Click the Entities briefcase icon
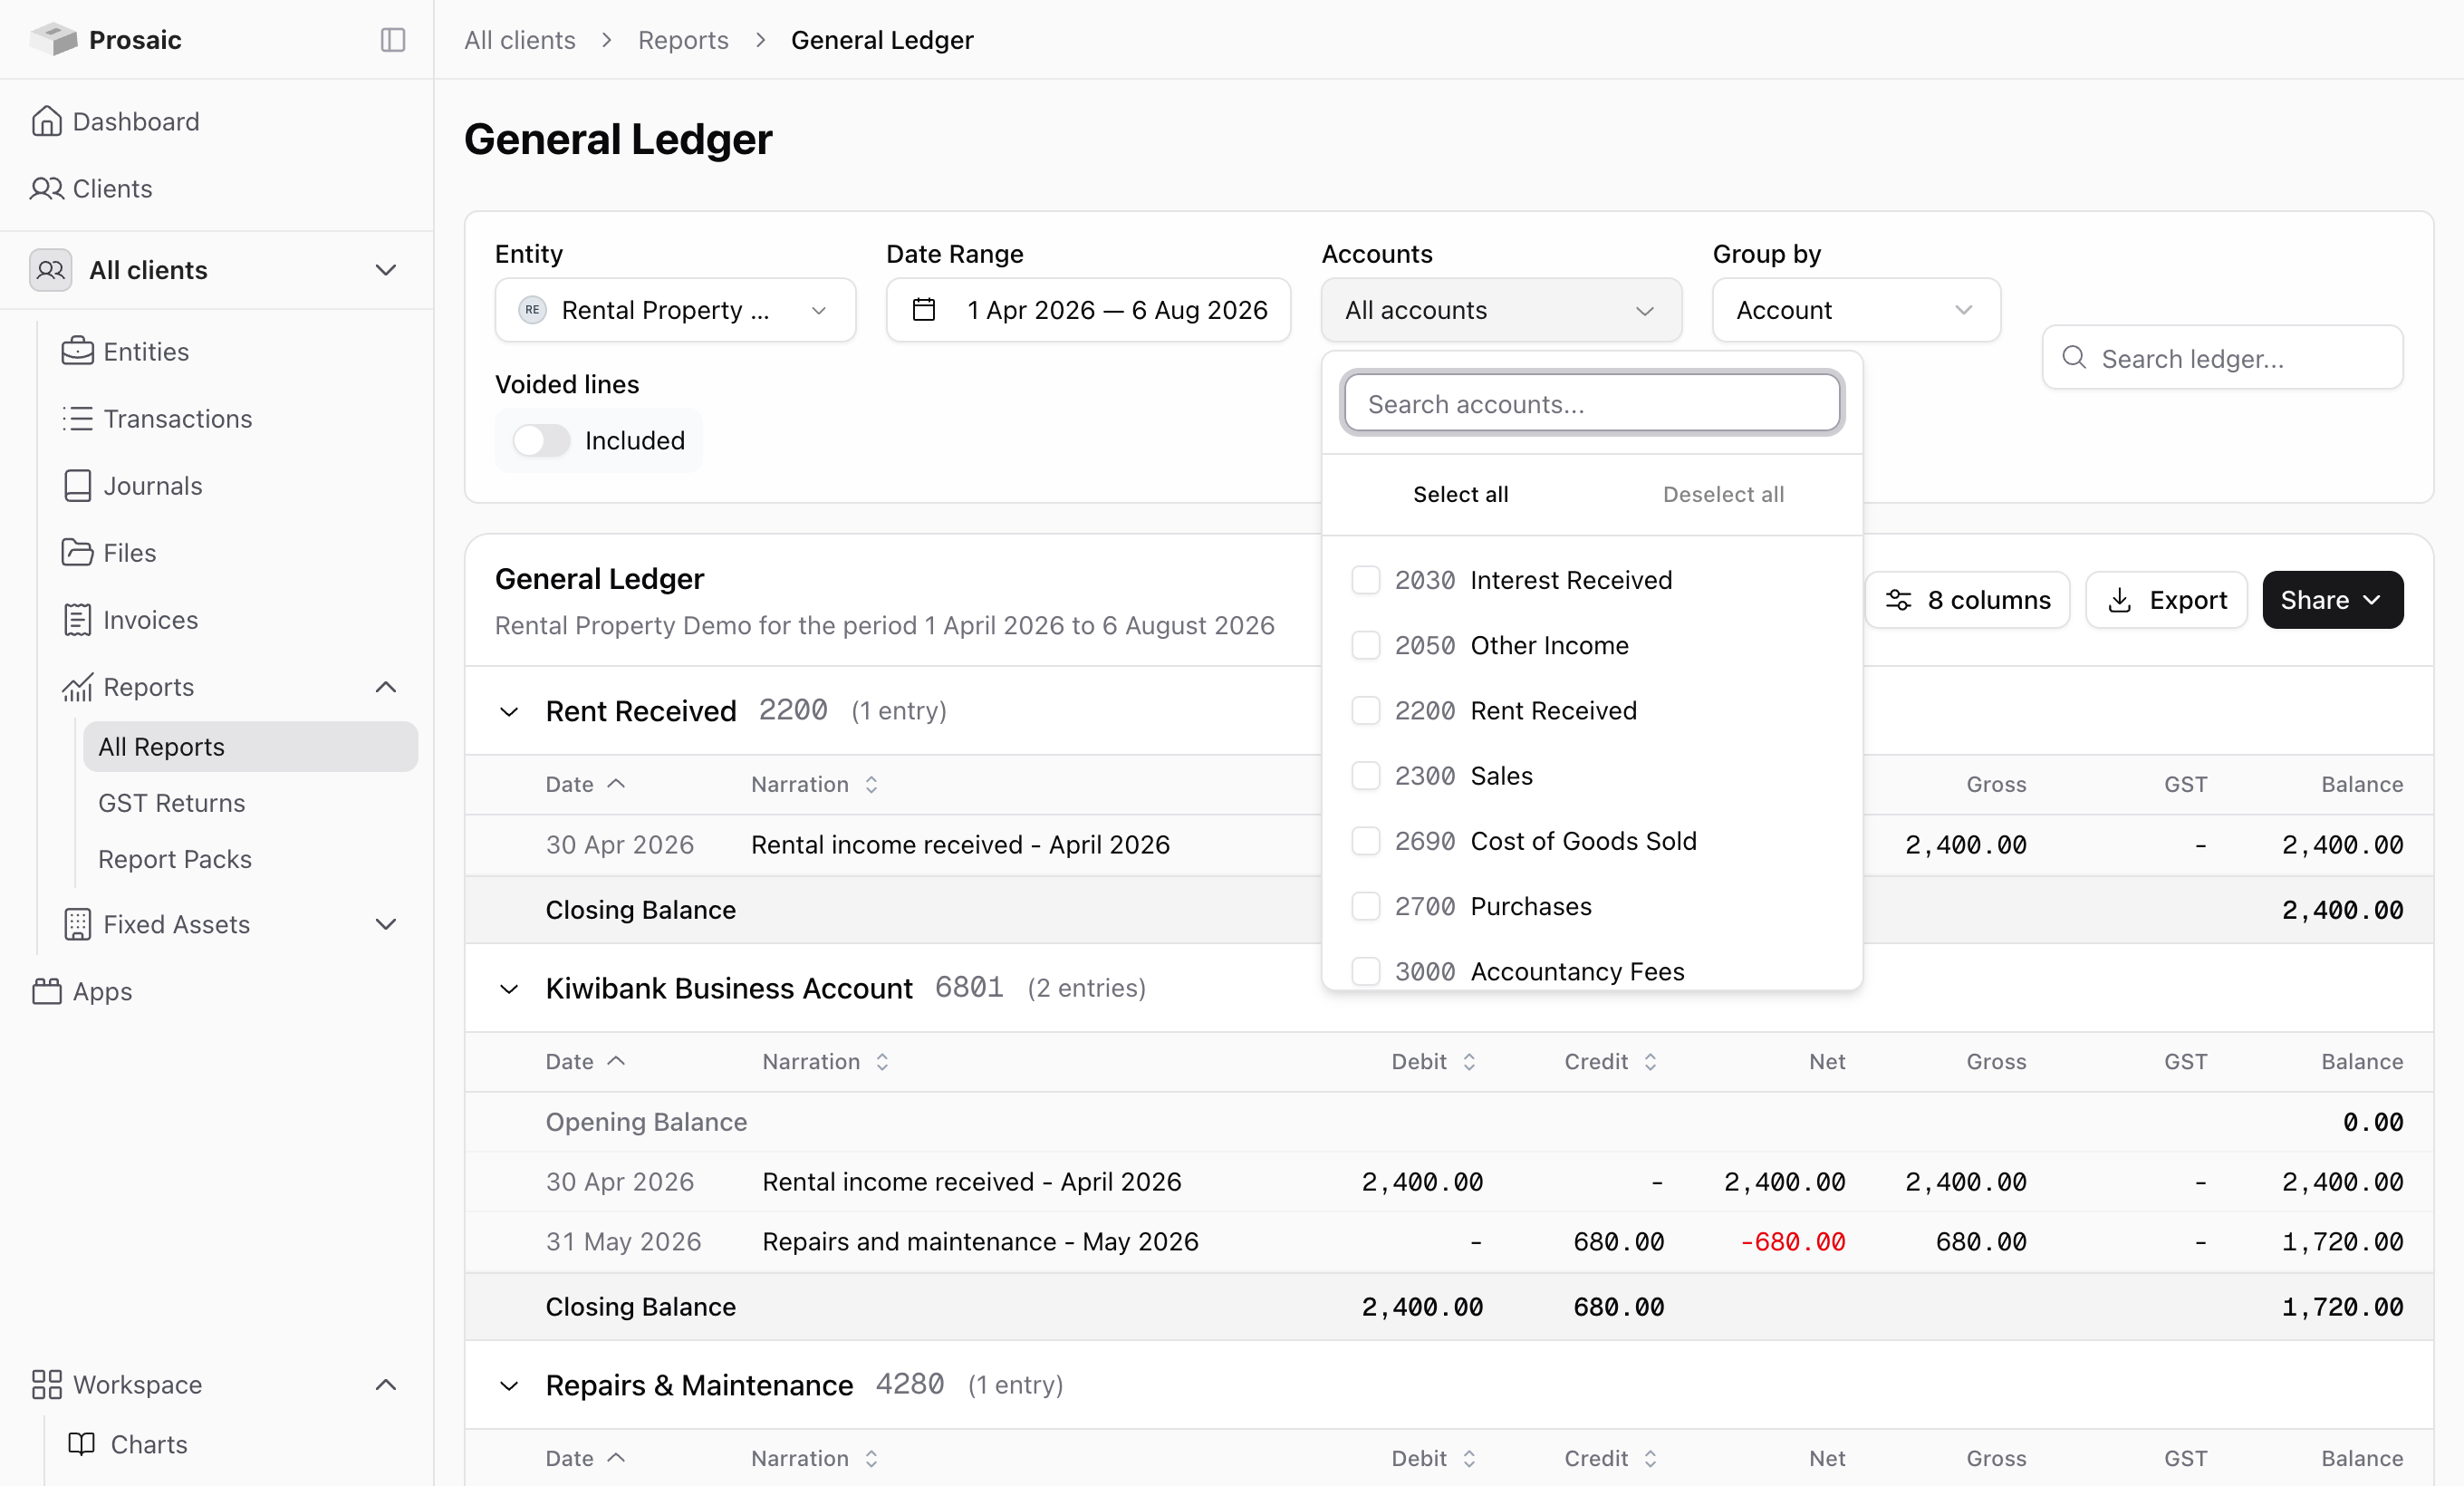This screenshot has height=1486, width=2464. click(77, 351)
